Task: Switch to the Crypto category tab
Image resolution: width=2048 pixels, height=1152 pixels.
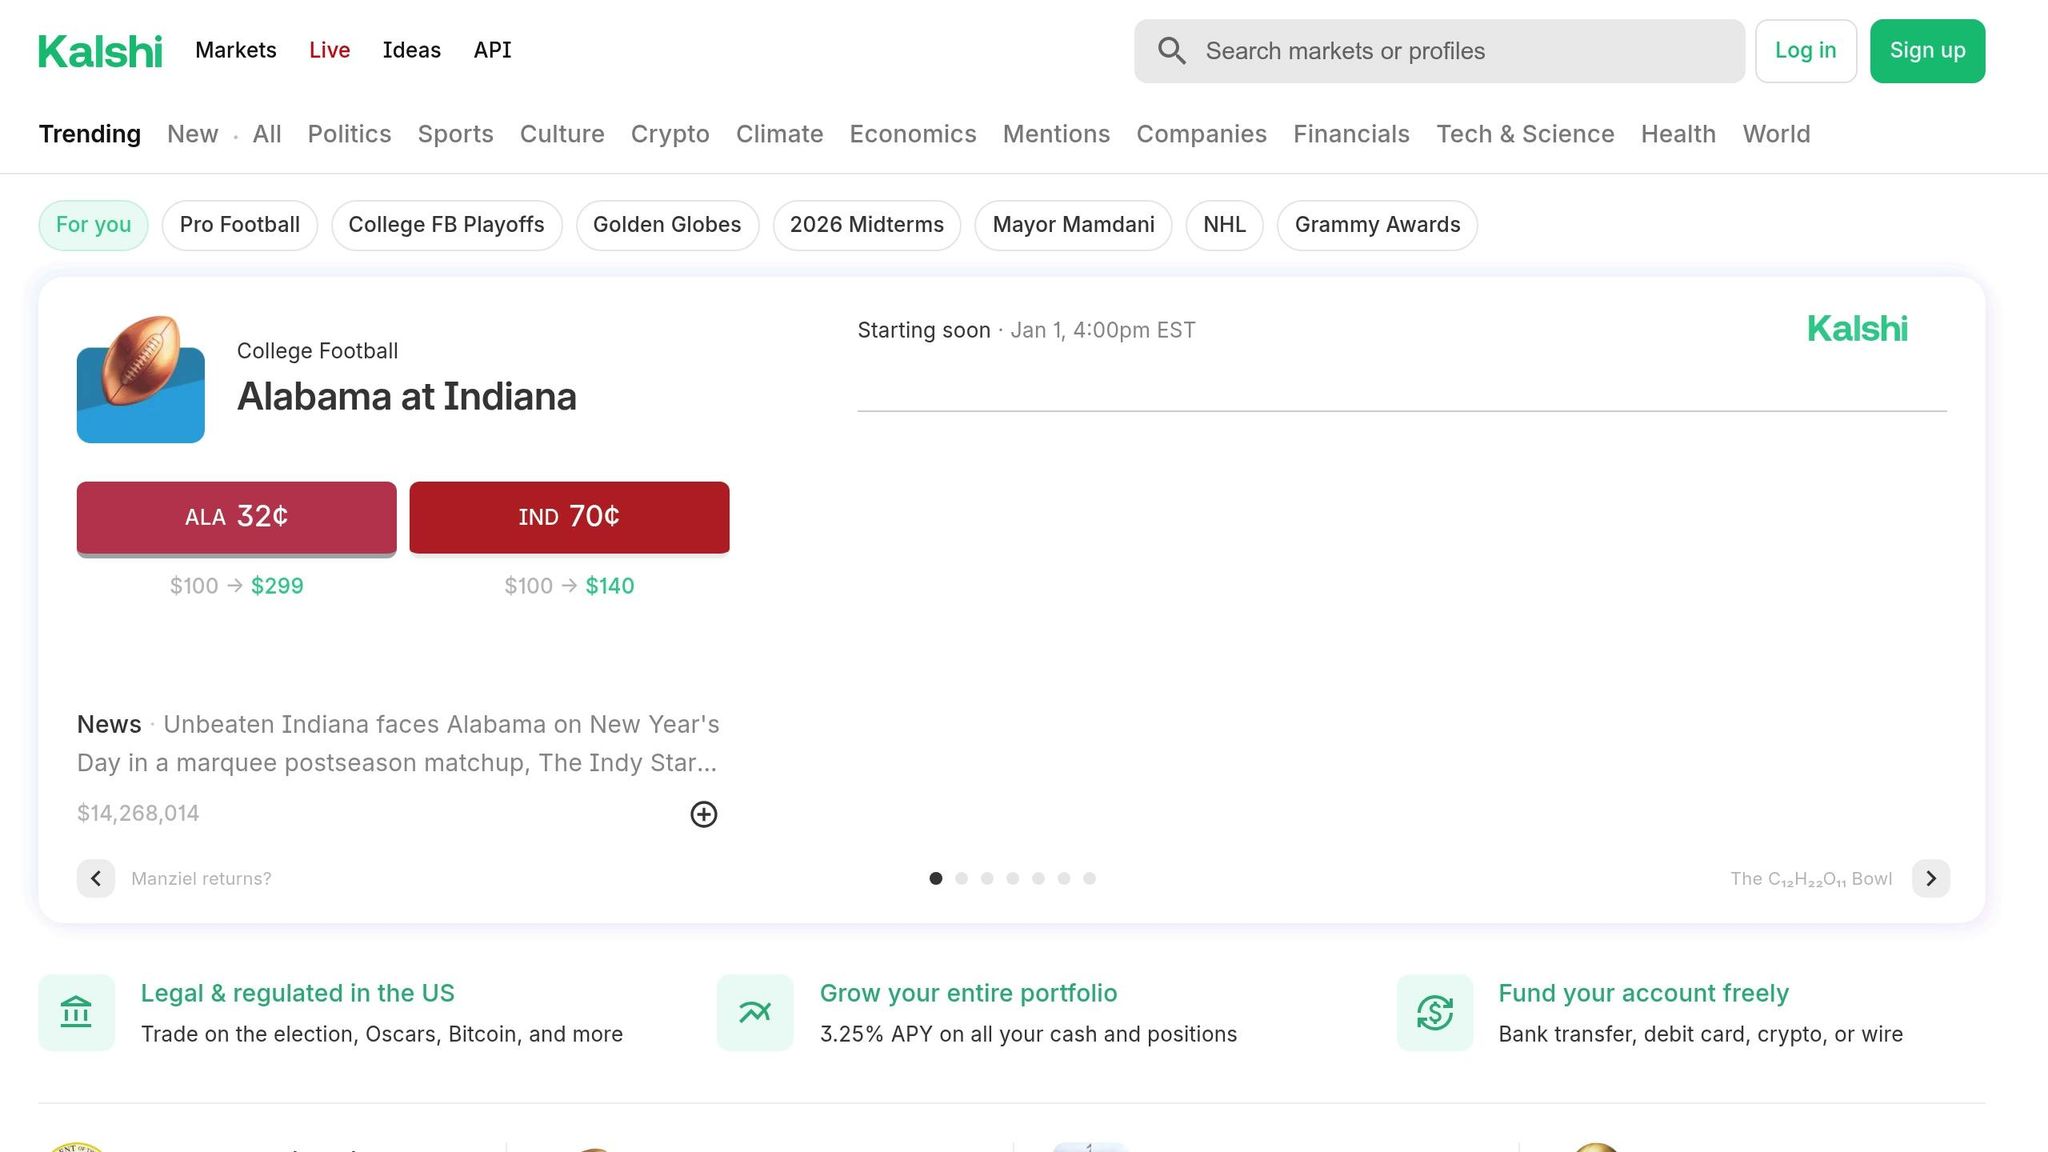Action: point(670,134)
